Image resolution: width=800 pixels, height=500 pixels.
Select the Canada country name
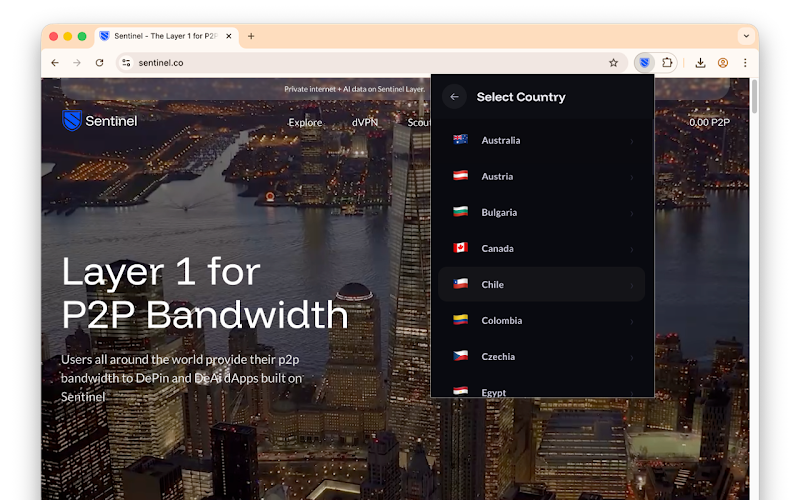click(497, 248)
